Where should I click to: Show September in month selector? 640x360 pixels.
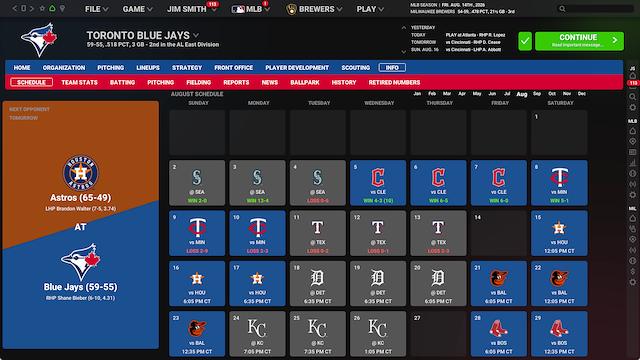(537, 94)
